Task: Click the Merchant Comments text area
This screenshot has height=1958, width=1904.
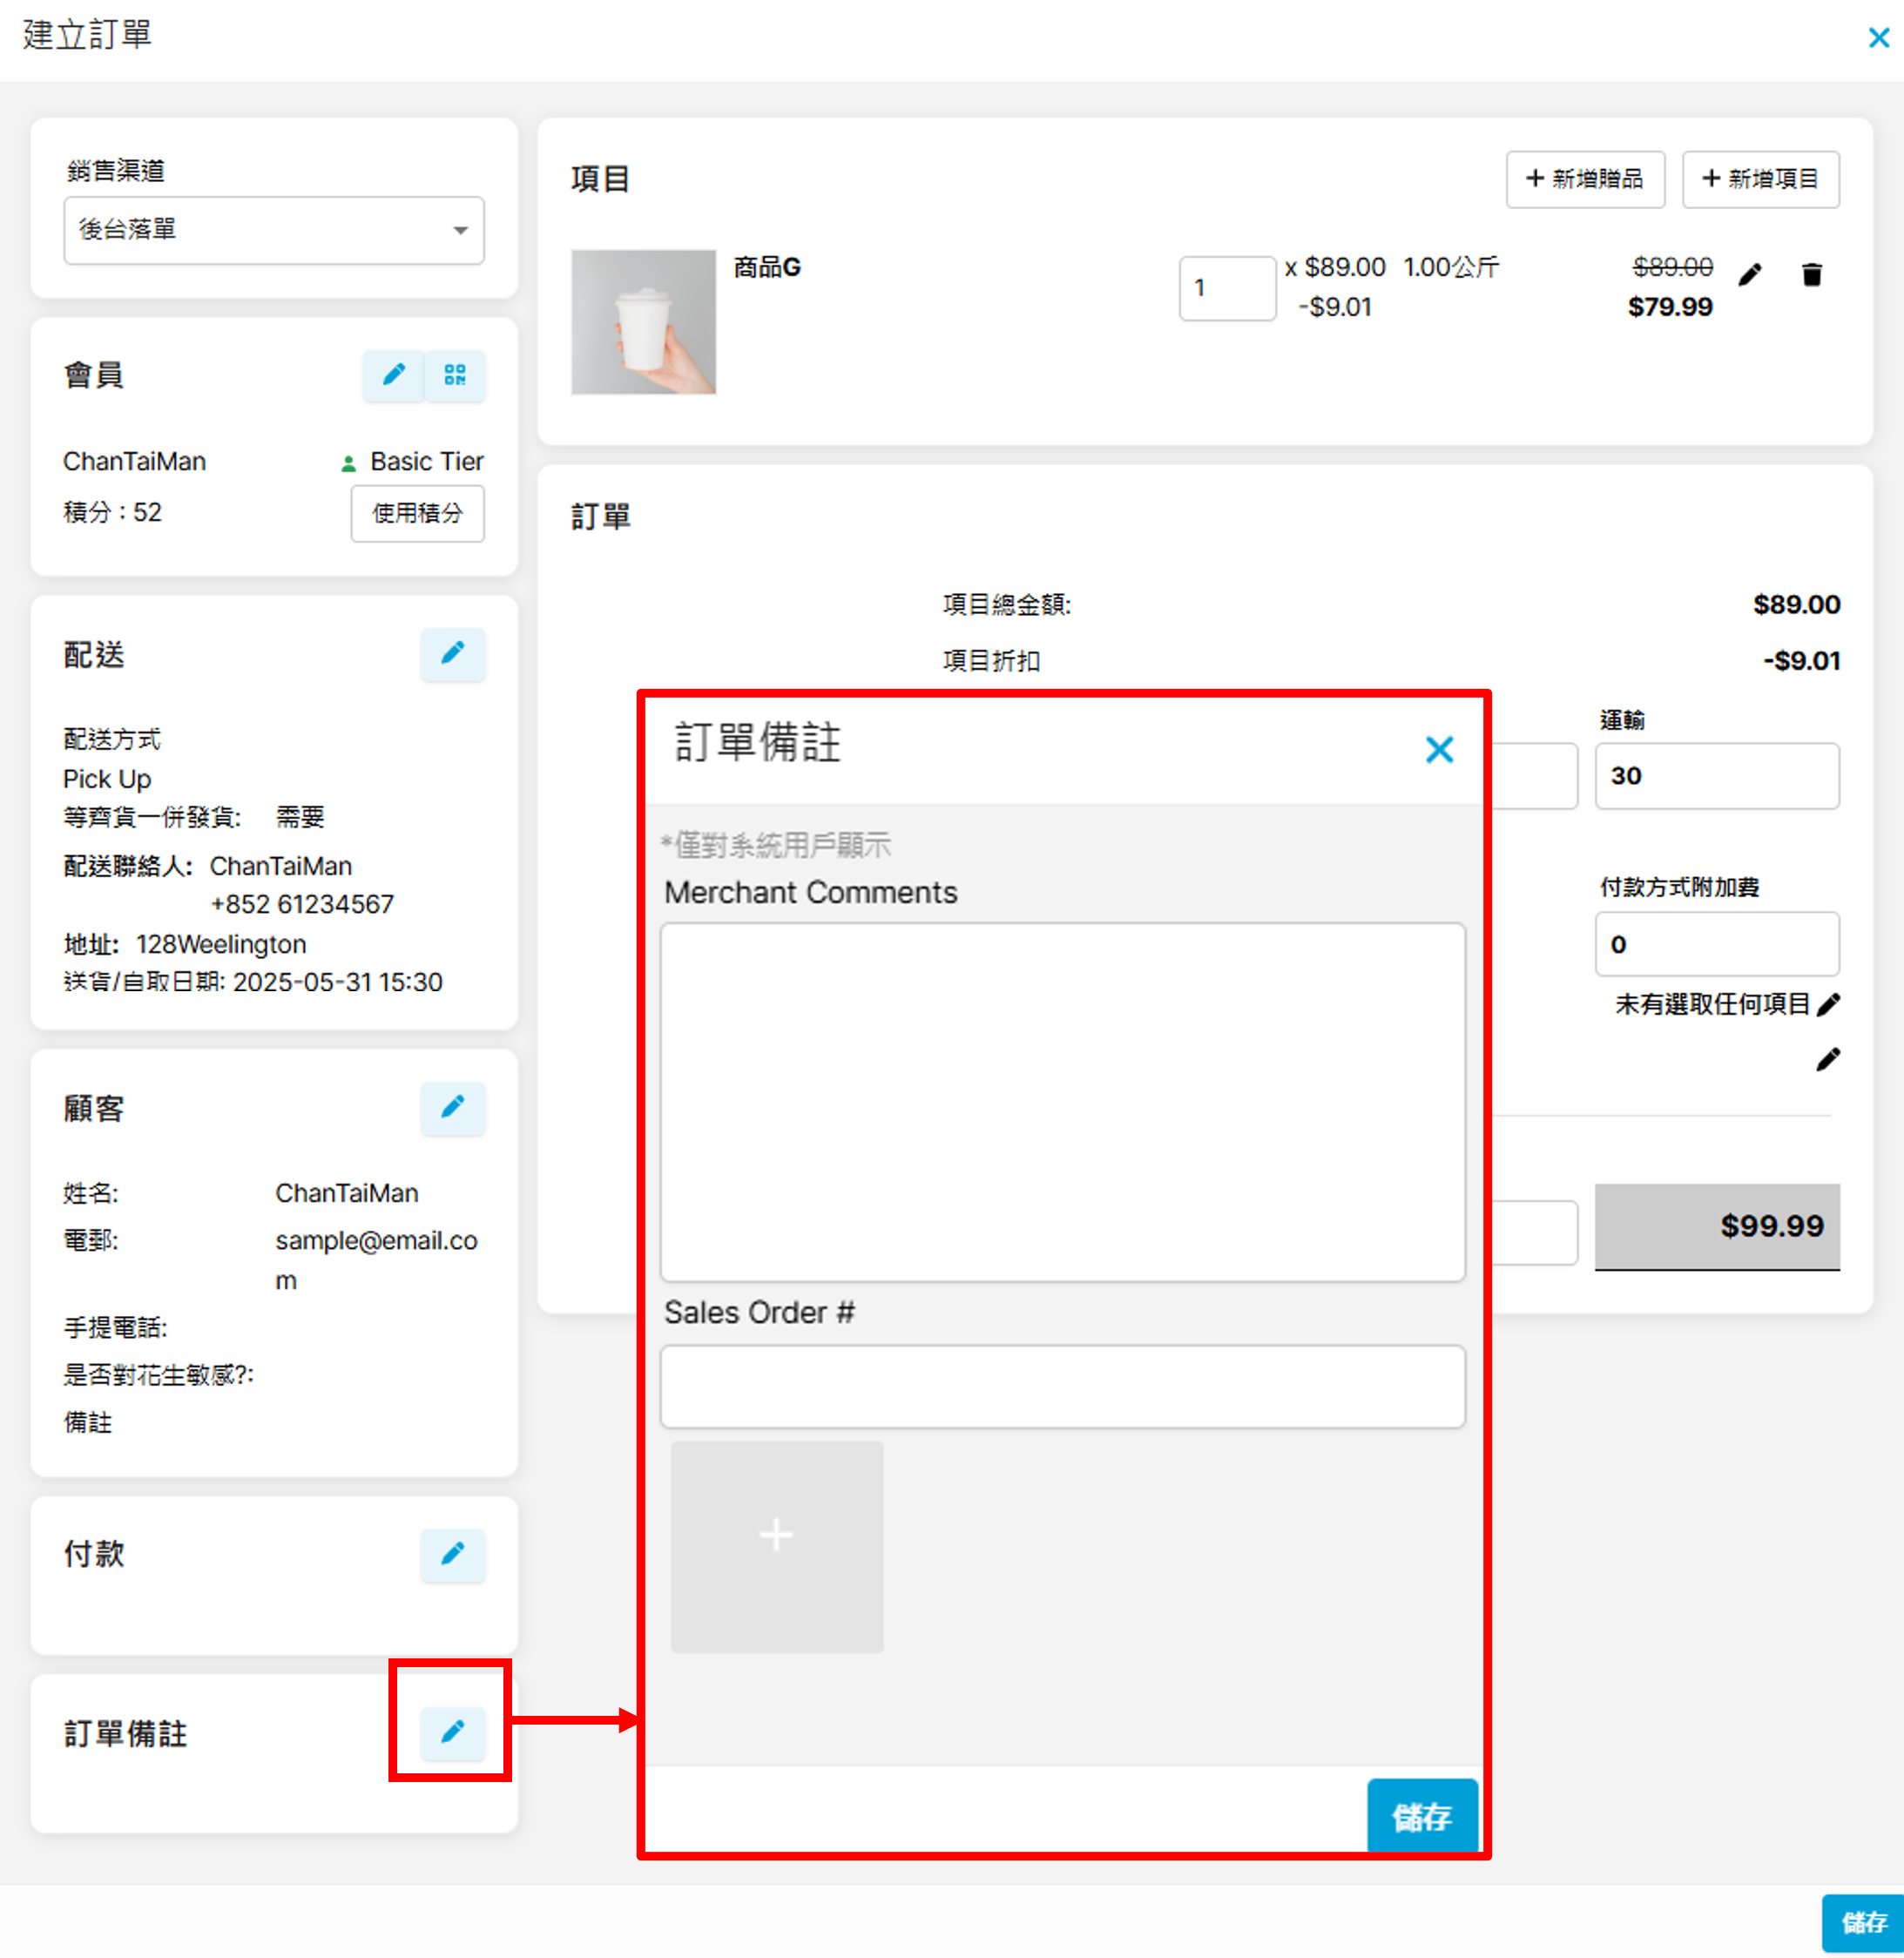Action: click(1062, 1101)
